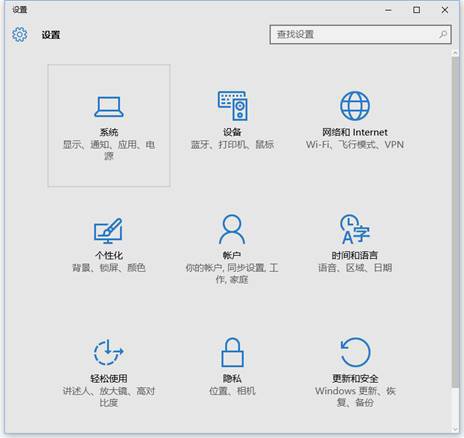Open the 帐户 person icon
464x438 pixels.
tap(232, 229)
